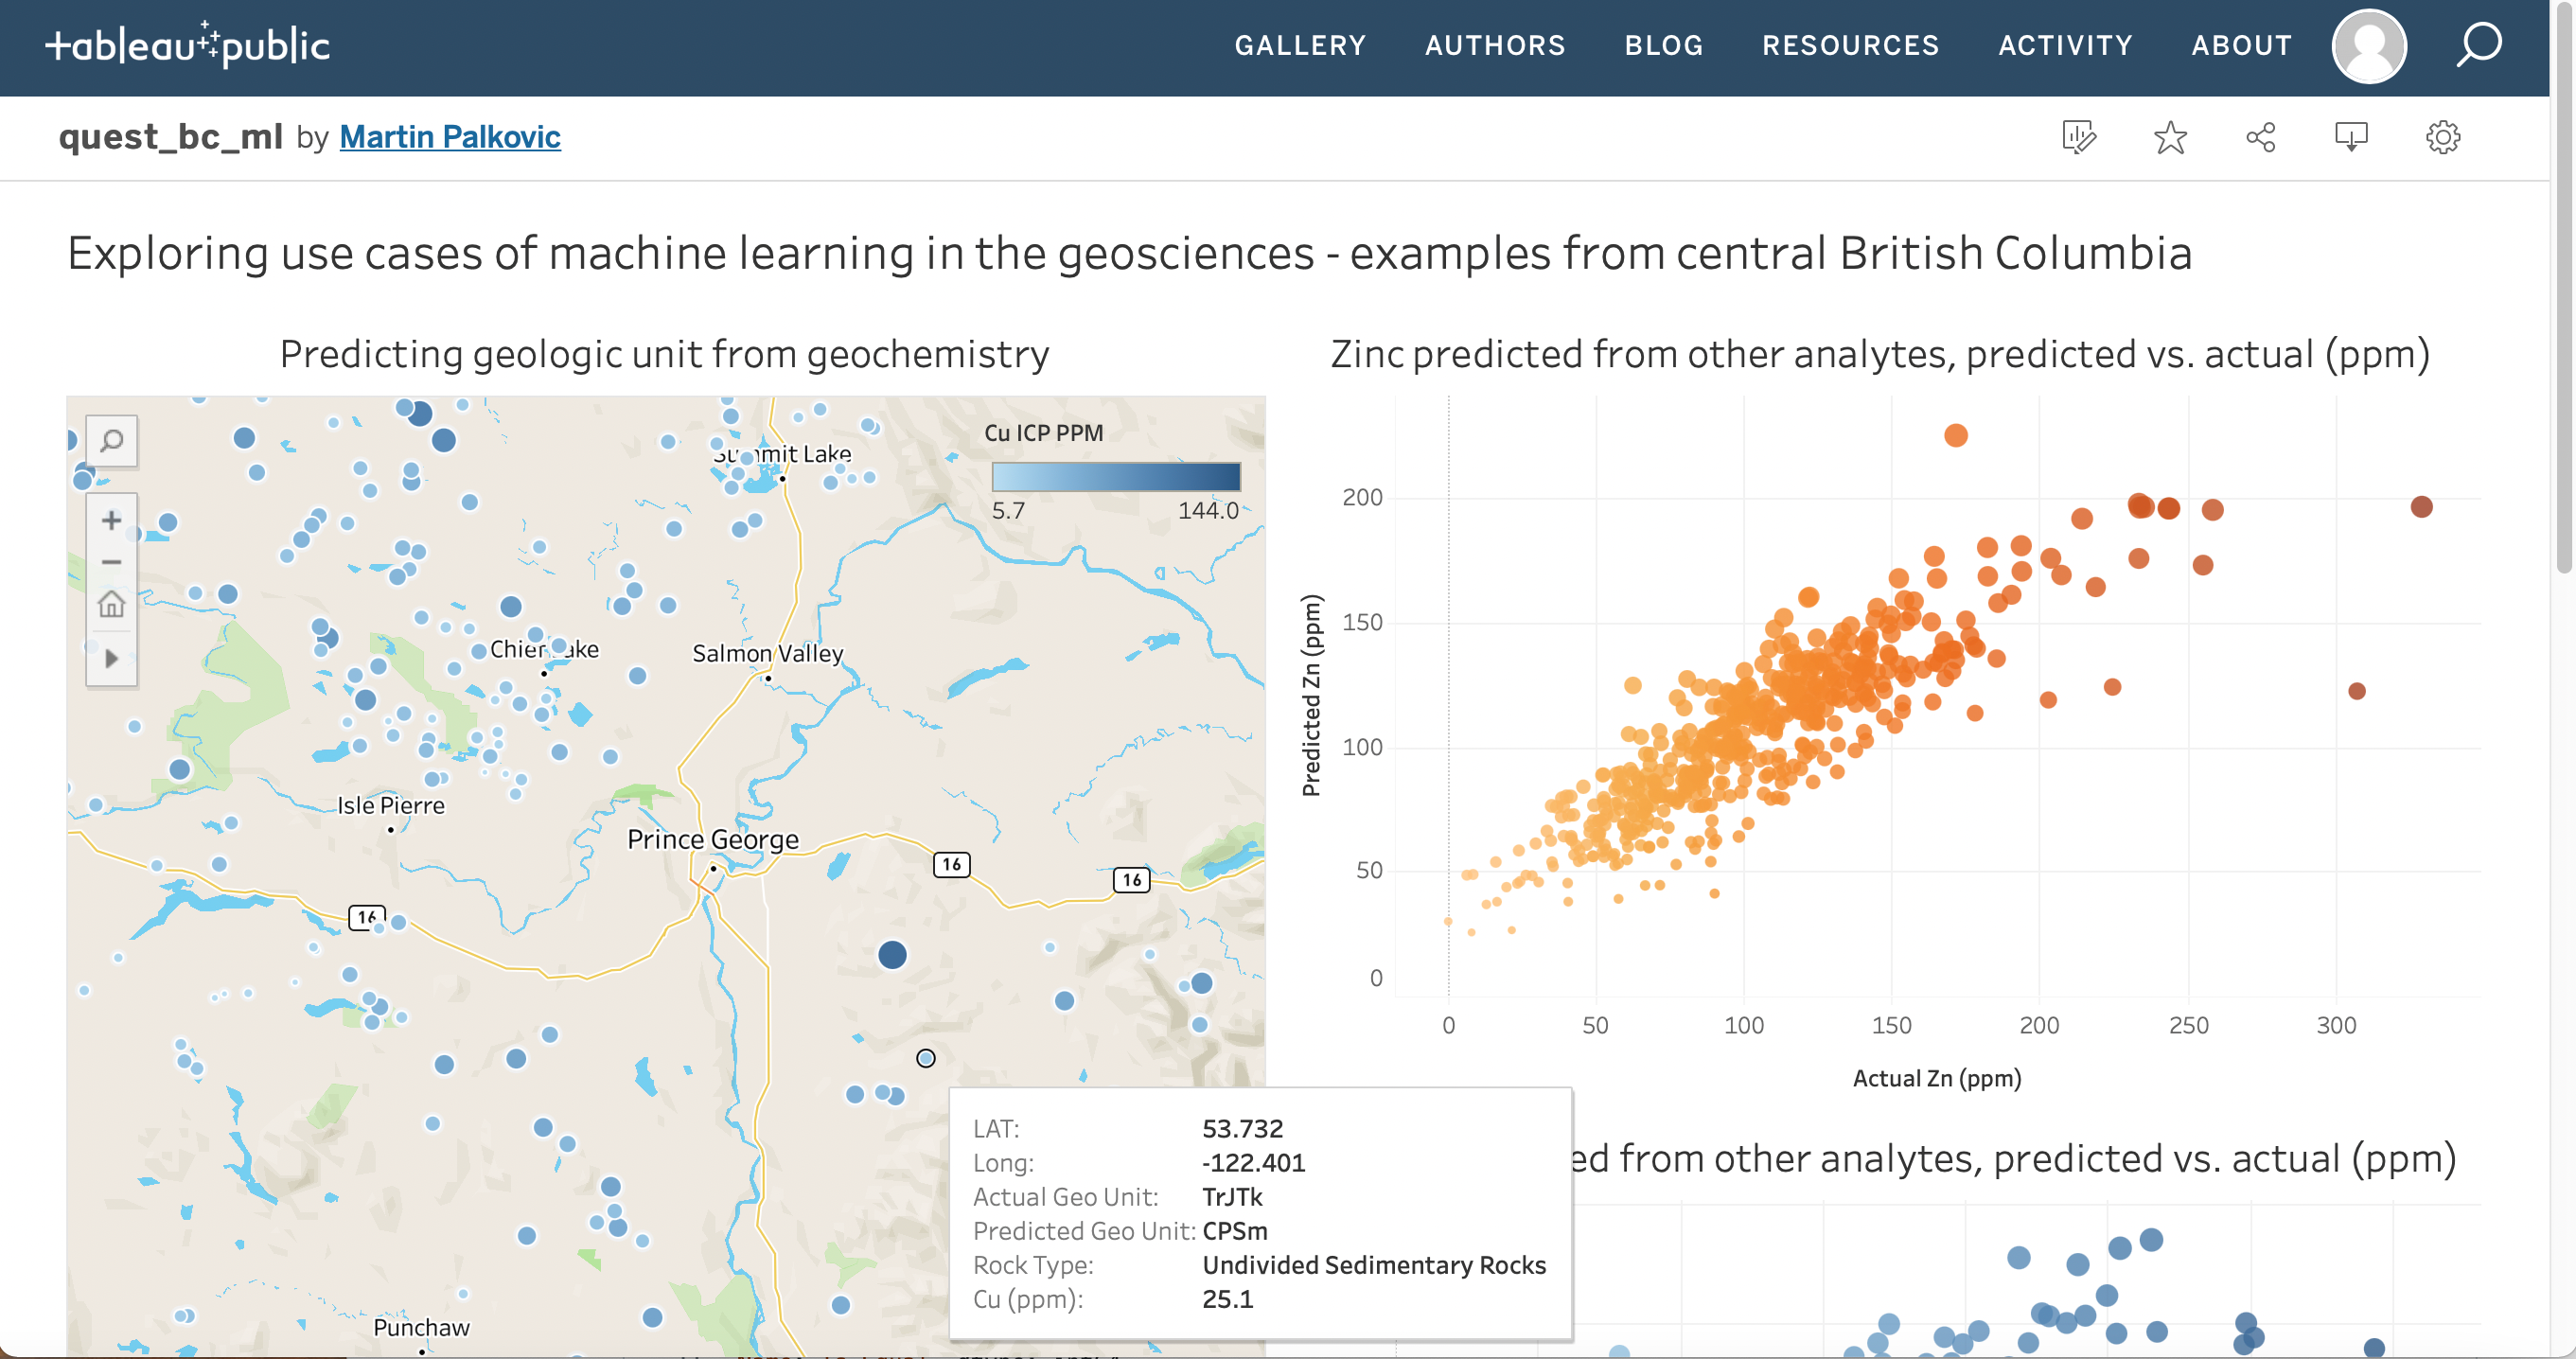2576x1359 pixels.
Task: Open the map search tool
Action: [x=111, y=440]
